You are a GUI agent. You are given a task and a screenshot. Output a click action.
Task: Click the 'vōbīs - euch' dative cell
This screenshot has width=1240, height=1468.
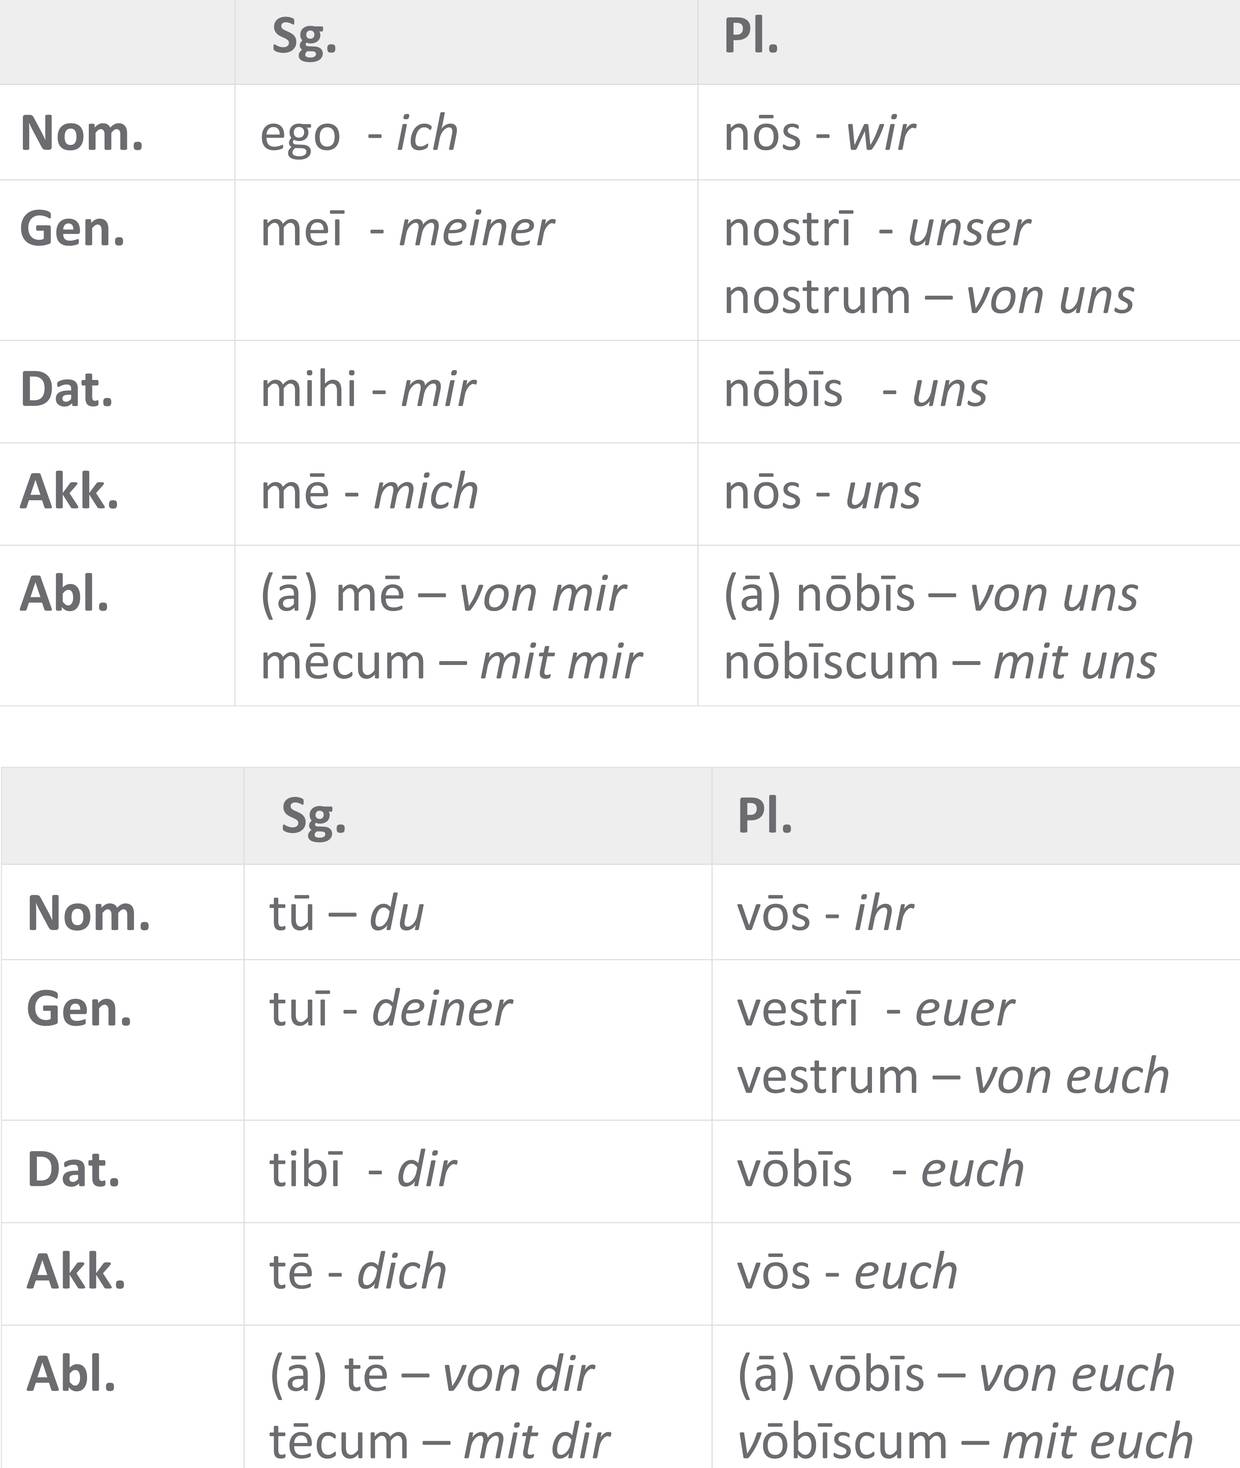[880, 1170]
